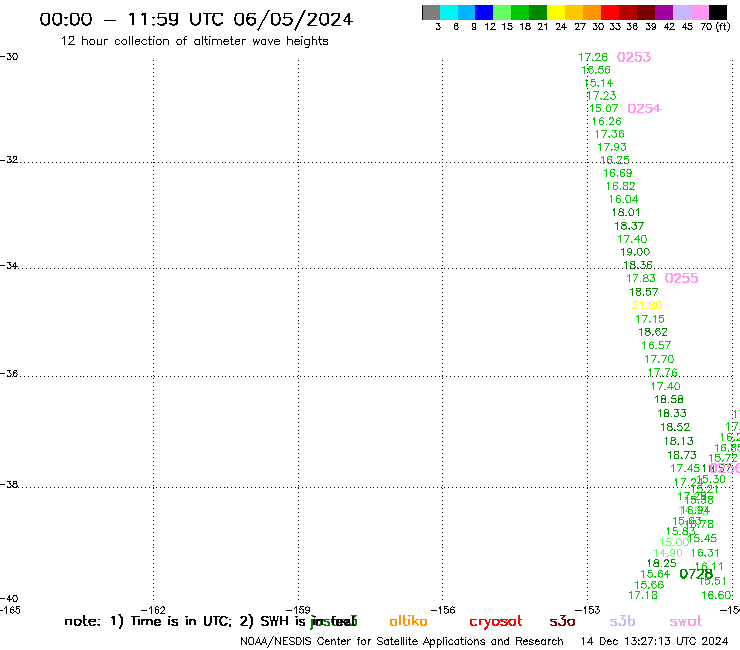
Task: Click the dark green 0728 time label
Action: click(x=696, y=574)
